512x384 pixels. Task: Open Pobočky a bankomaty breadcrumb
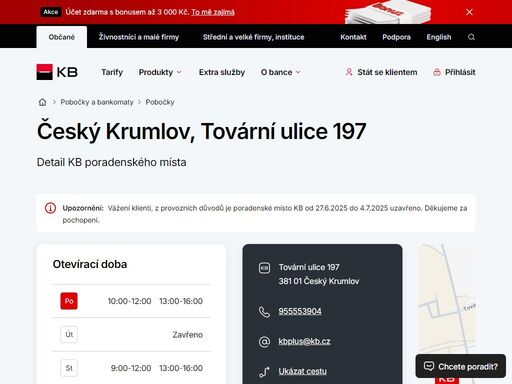pos(97,102)
